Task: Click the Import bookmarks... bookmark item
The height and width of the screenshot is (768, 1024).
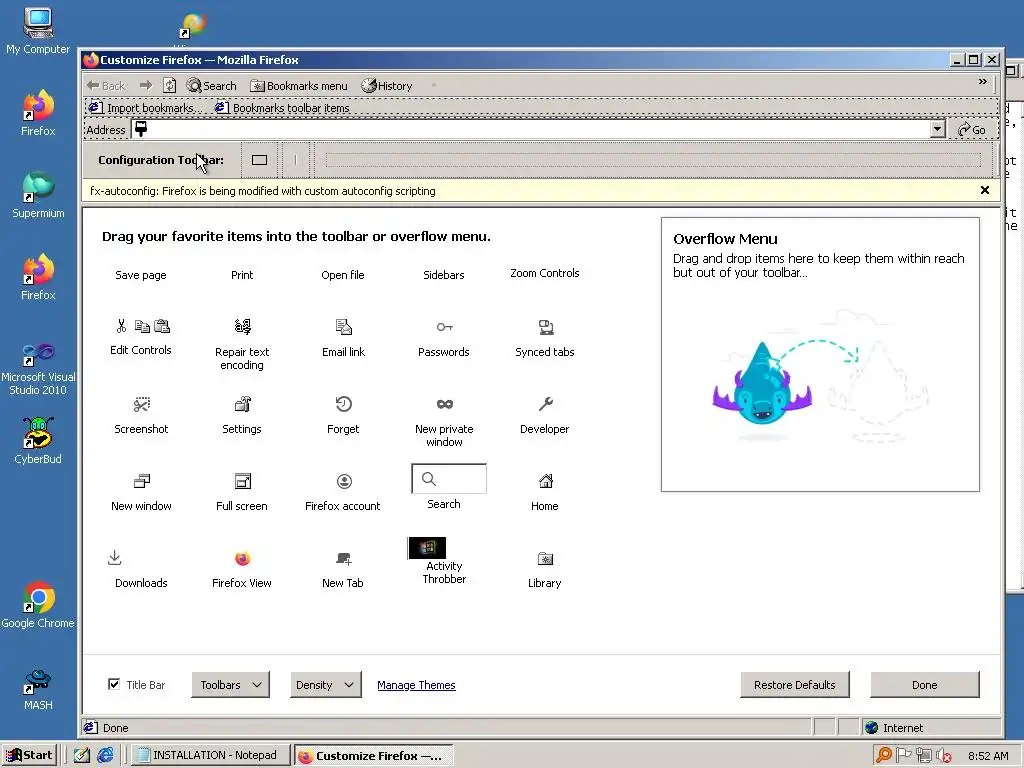Action: pos(144,108)
